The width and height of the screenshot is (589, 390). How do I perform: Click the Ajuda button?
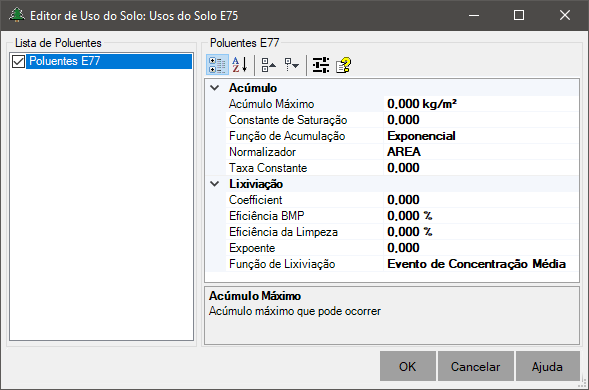pos(547,366)
